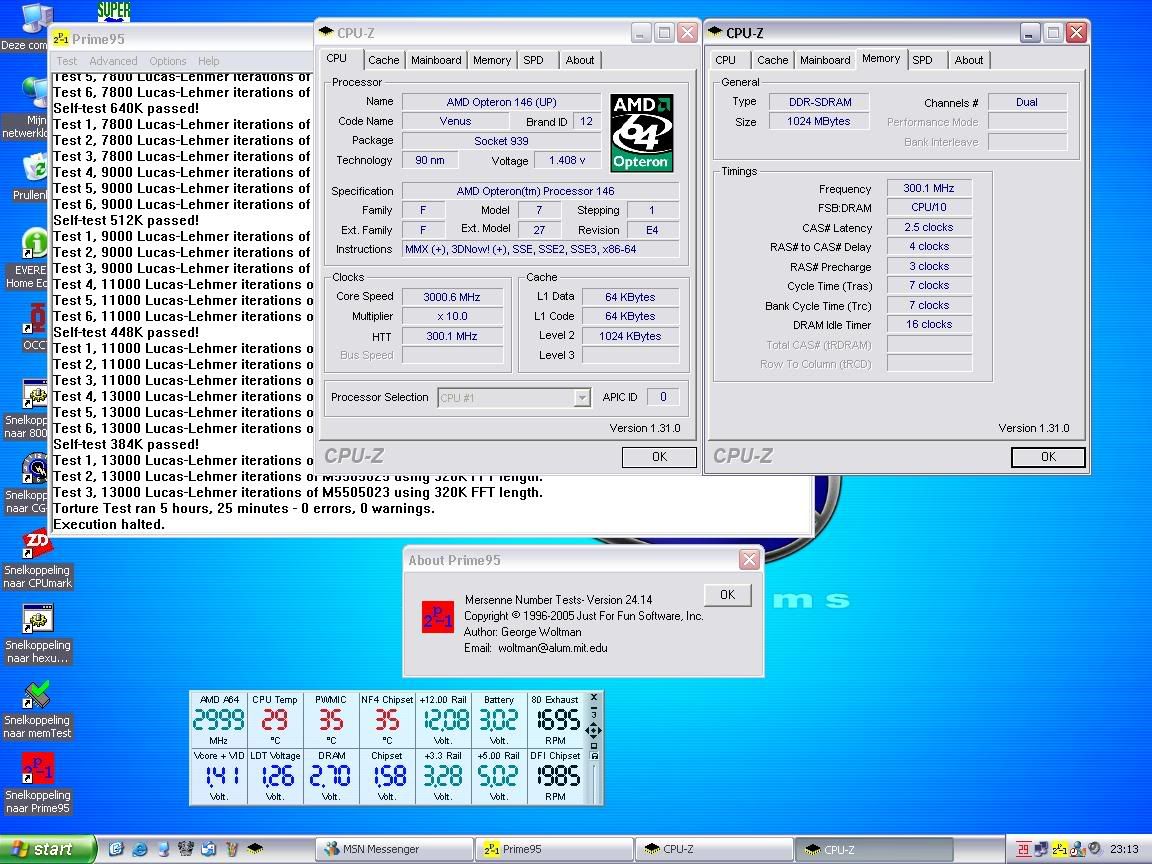Open the Options menu in Prime95

click(x=168, y=61)
